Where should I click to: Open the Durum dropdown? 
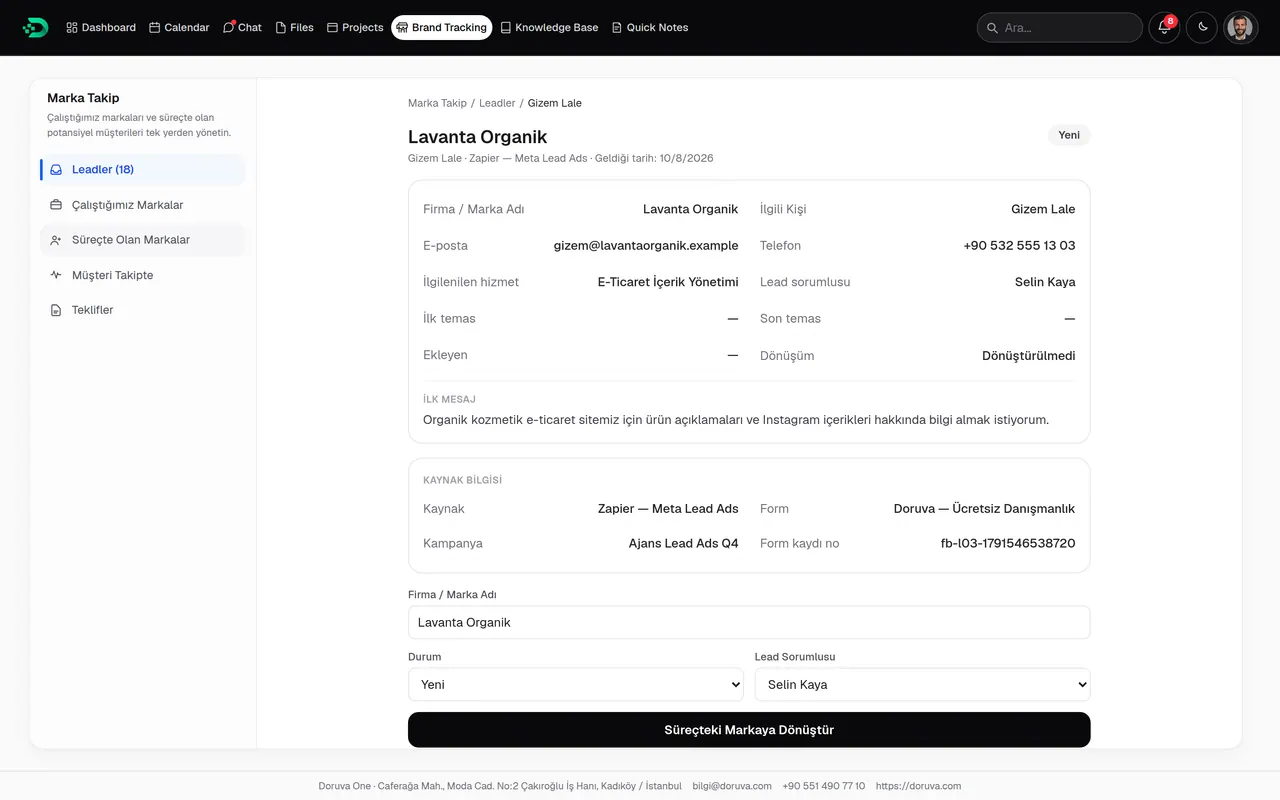pos(576,685)
